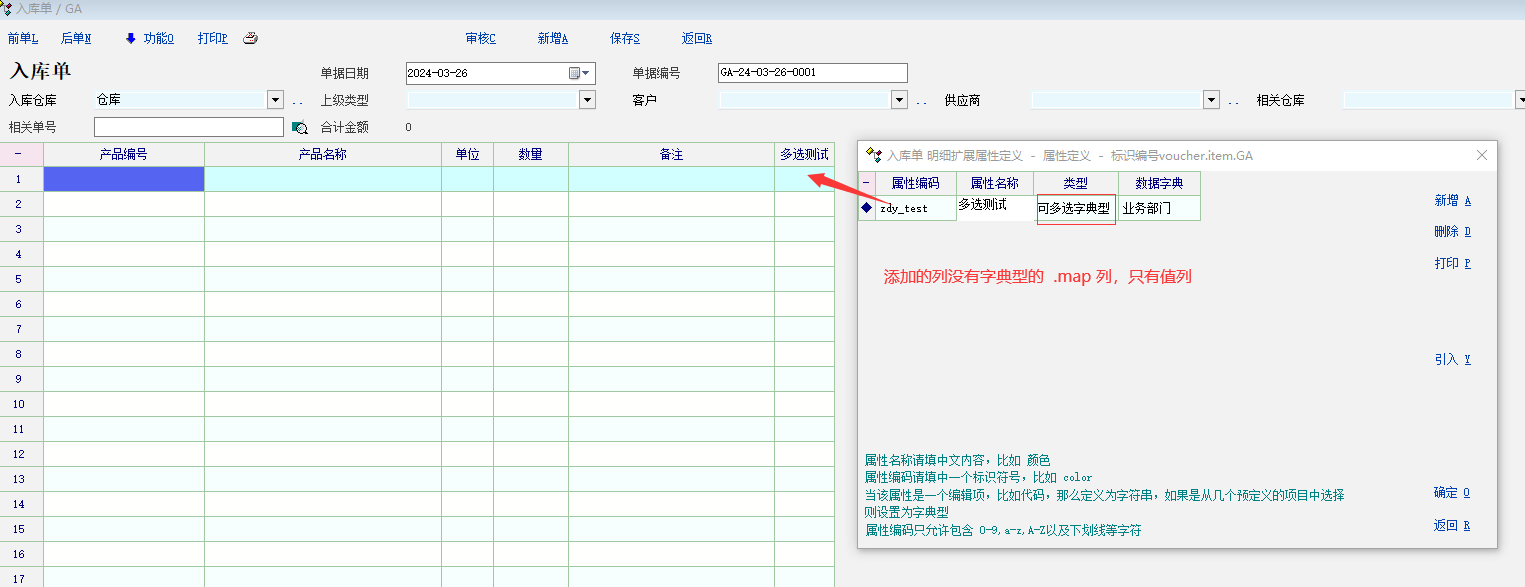This screenshot has height=587, width=1525.
Task: Go to previous document with 前单
Action: [22, 38]
